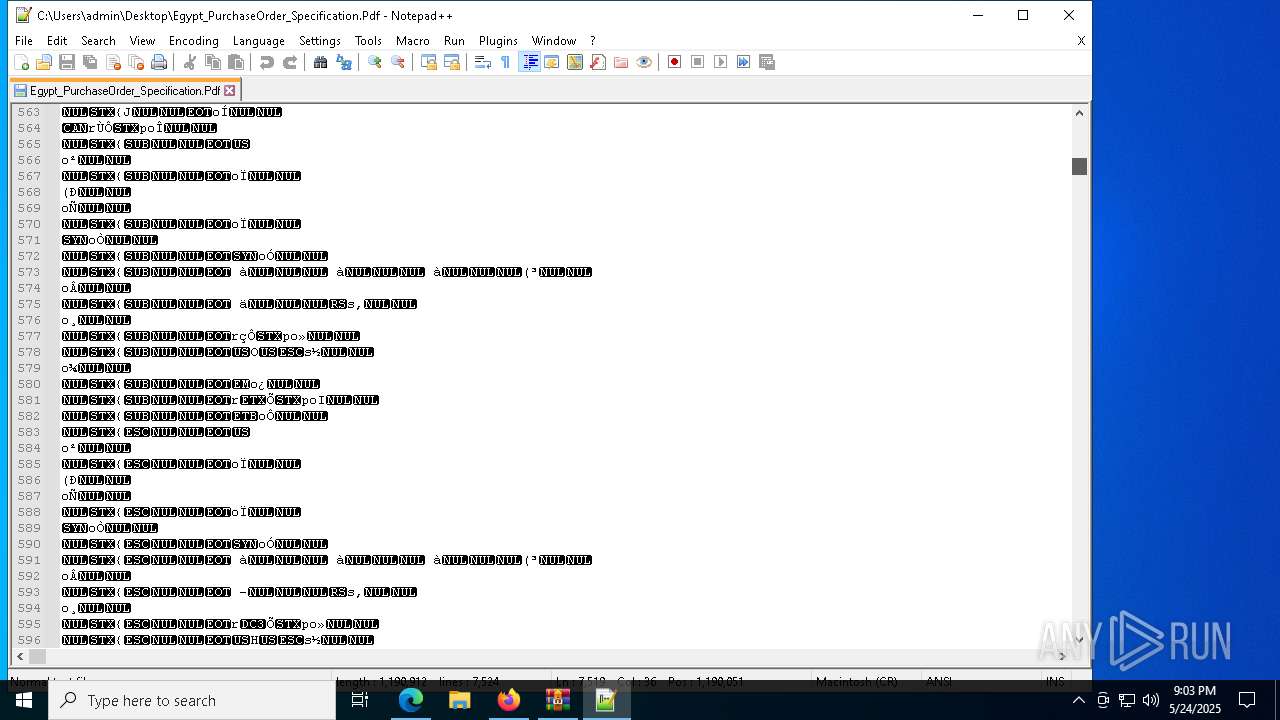Image resolution: width=1280 pixels, height=720 pixels.
Task: Click the Zoom In magnifier icon
Action: point(375,62)
